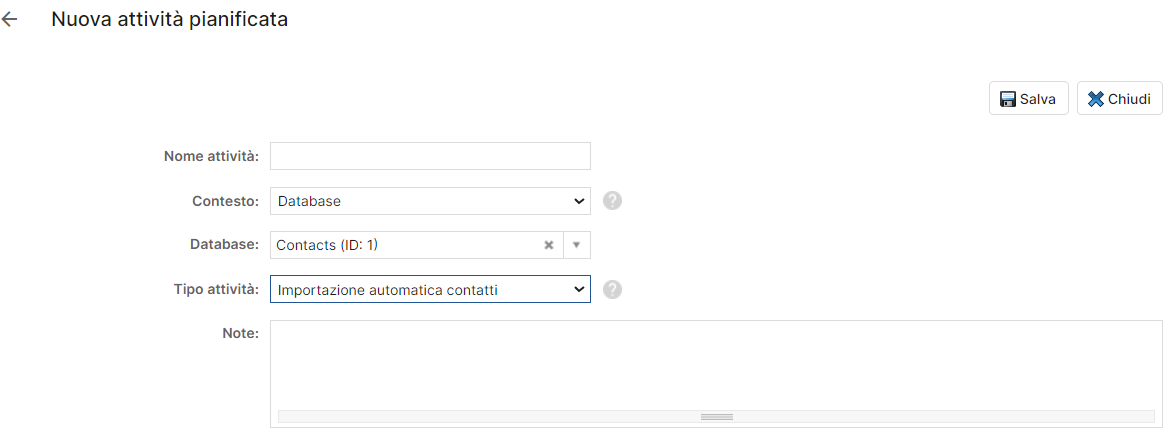Screen dimensions: 1168x432
Task: Open the help icon beside Contesto
Action: [612, 201]
